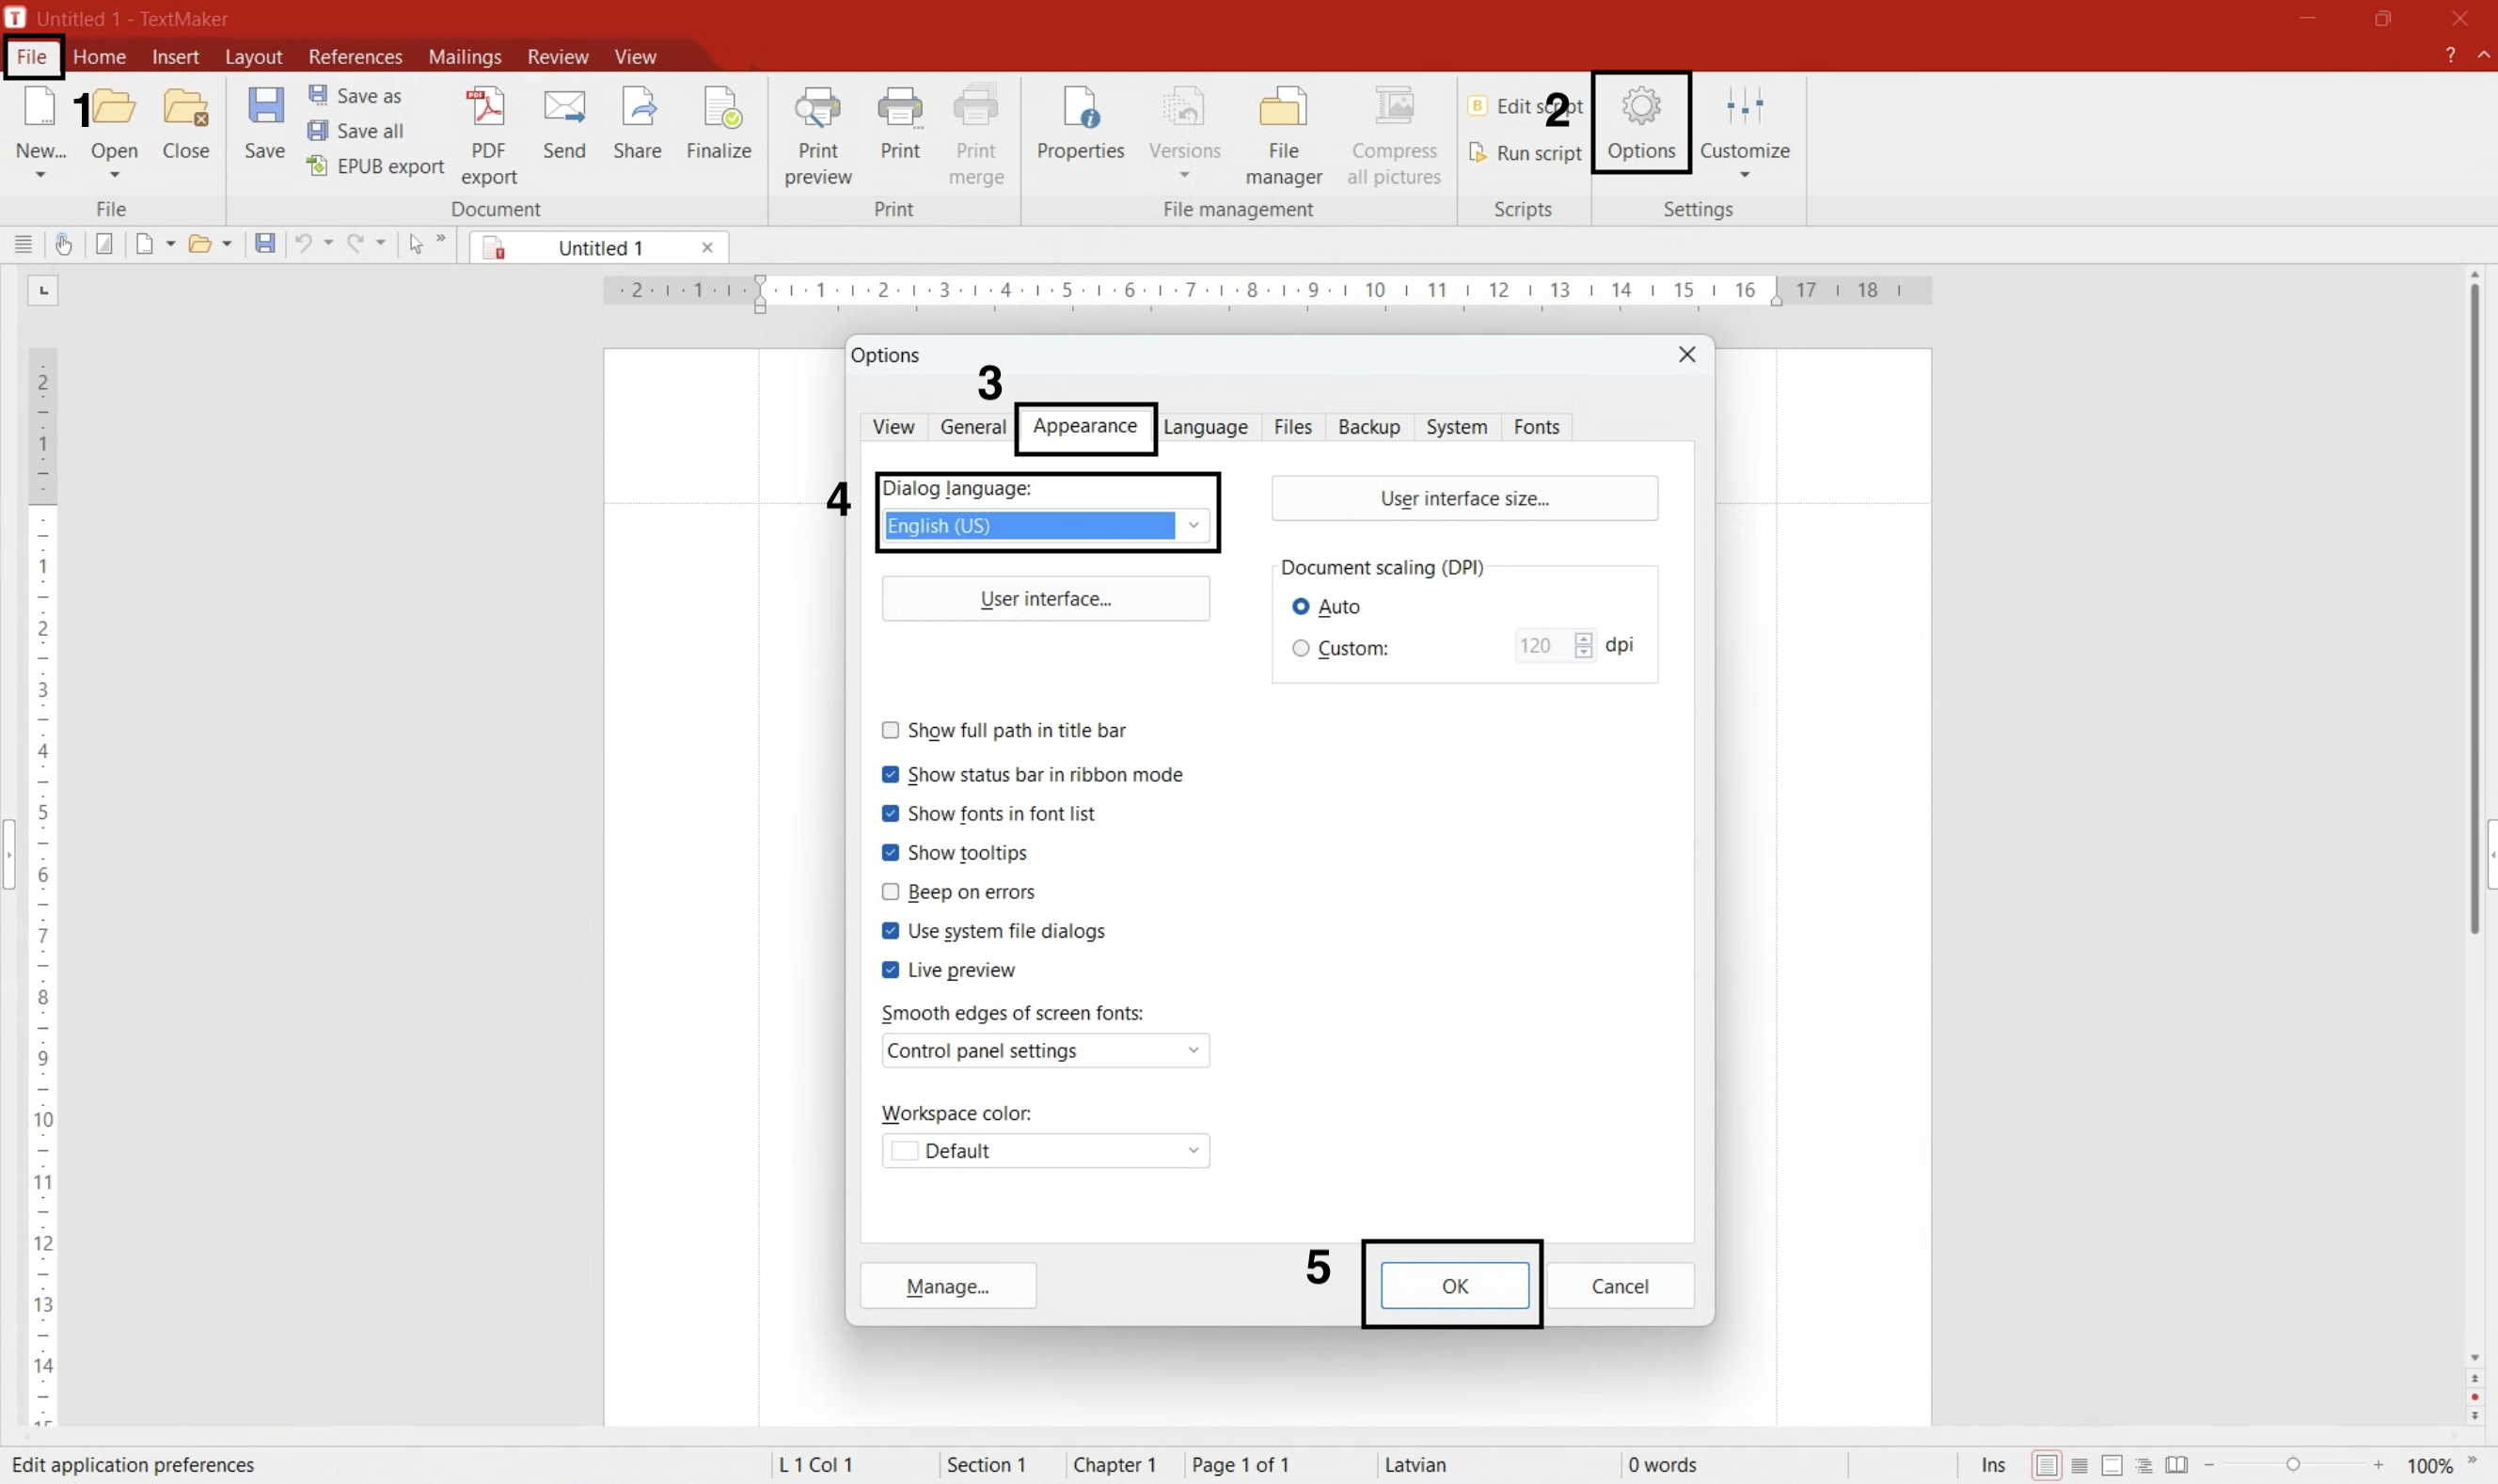Click the User interface size button
This screenshot has width=2498, height=1484.
pos(1464,499)
